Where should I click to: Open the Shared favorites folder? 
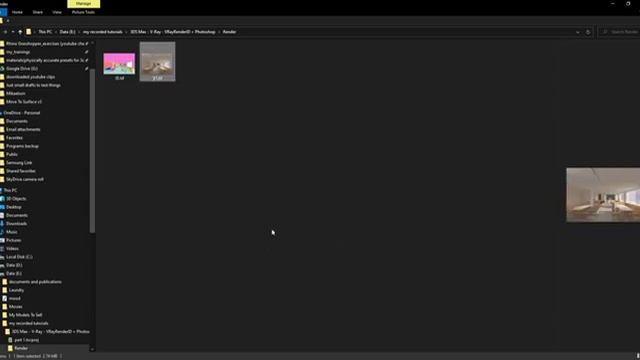20,171
